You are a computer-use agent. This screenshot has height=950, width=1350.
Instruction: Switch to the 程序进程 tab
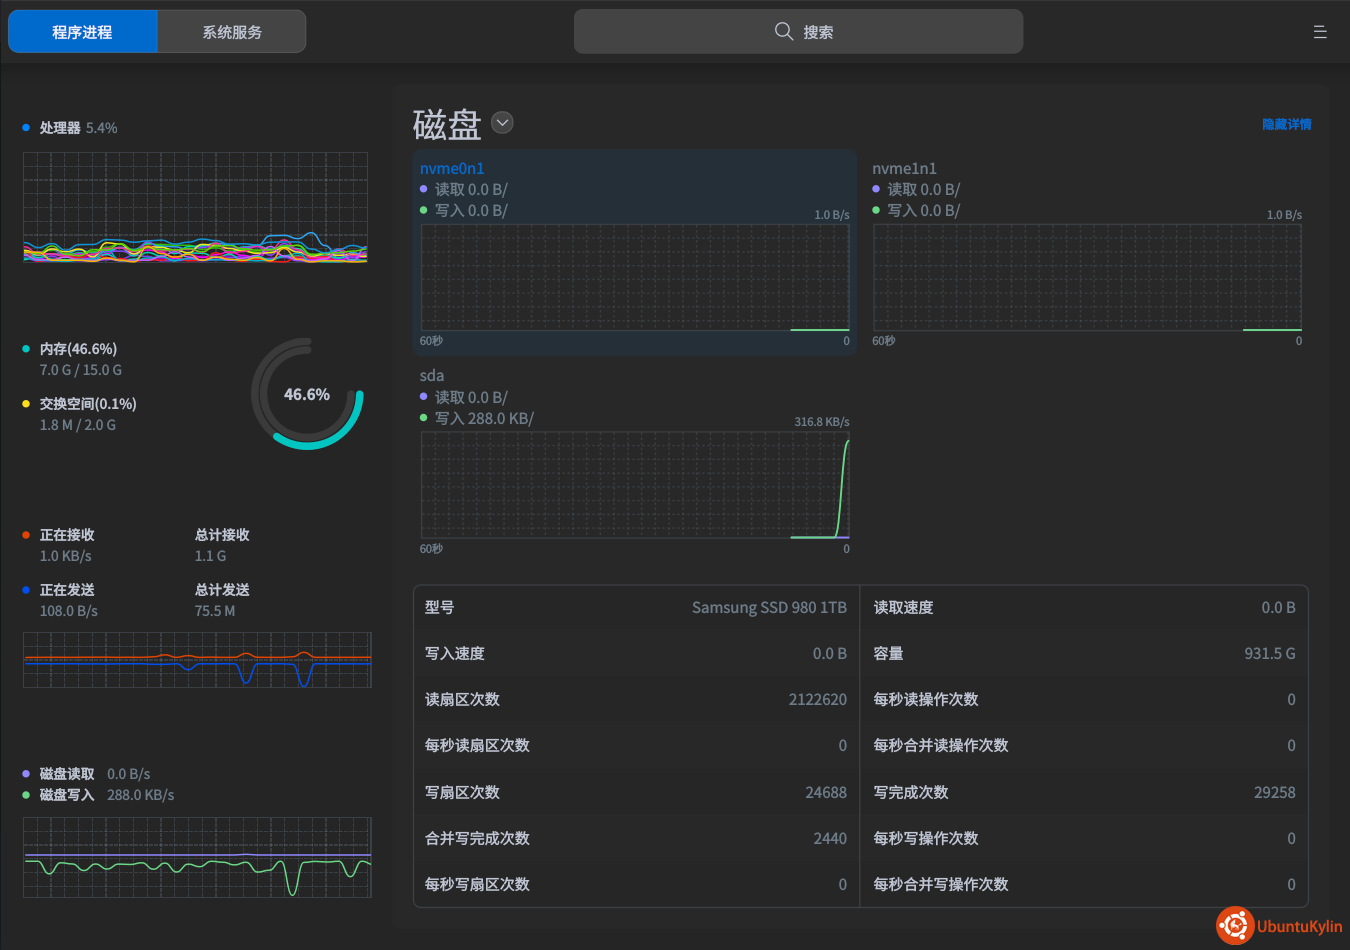(83, 32)
